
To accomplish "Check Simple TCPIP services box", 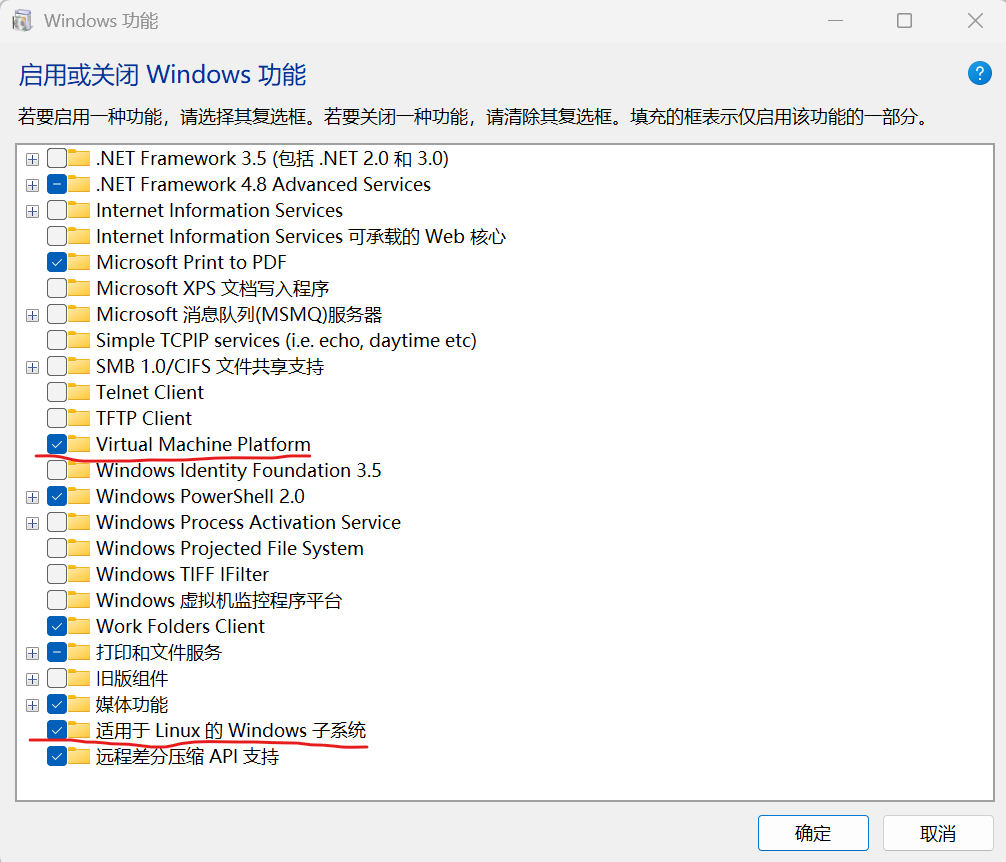I will click(x=57, y=340).
